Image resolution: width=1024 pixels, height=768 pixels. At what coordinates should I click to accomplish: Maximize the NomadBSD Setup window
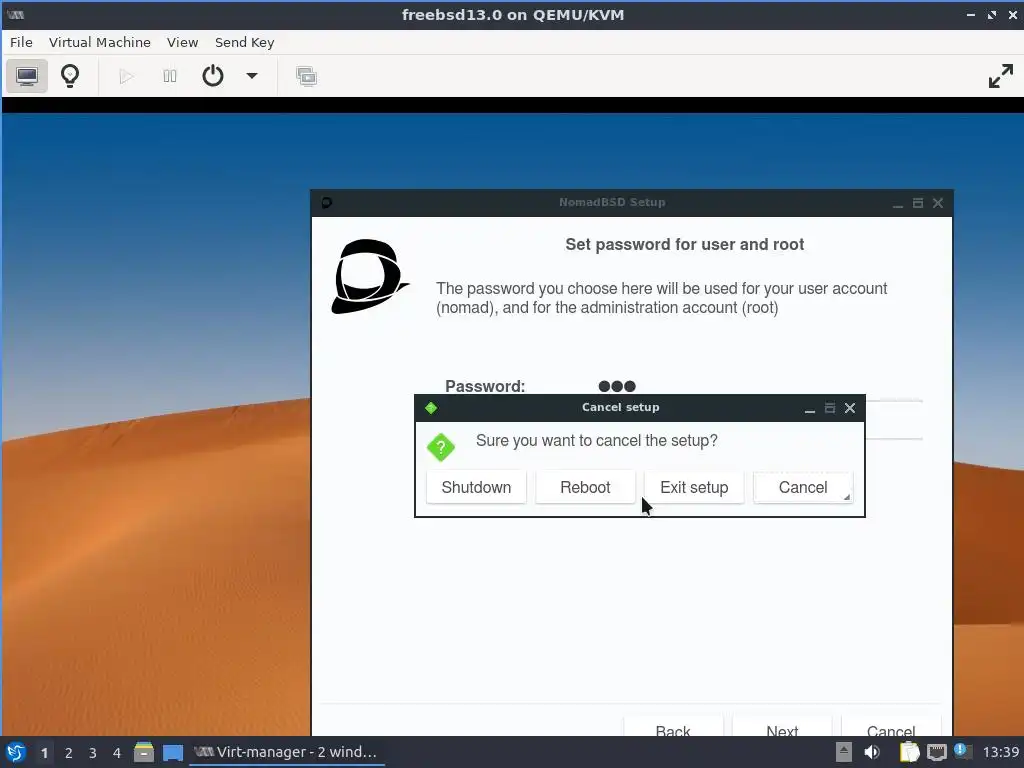(x=918, y=203)
